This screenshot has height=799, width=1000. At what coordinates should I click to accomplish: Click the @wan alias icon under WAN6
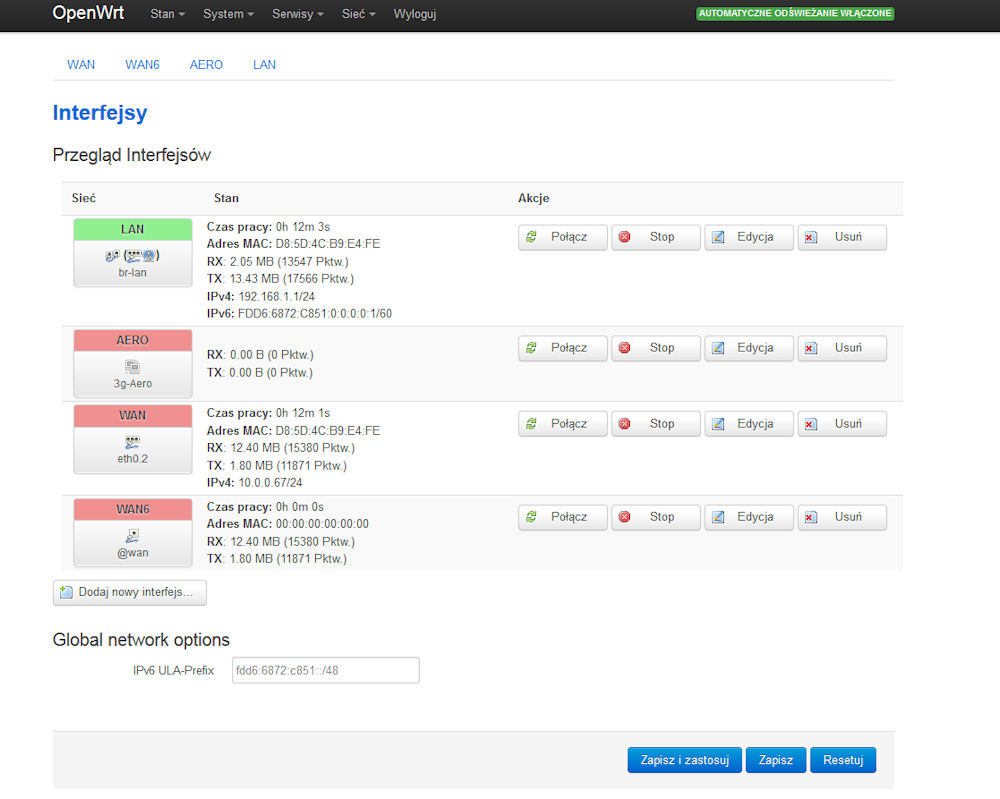click(x=132, y=536)
